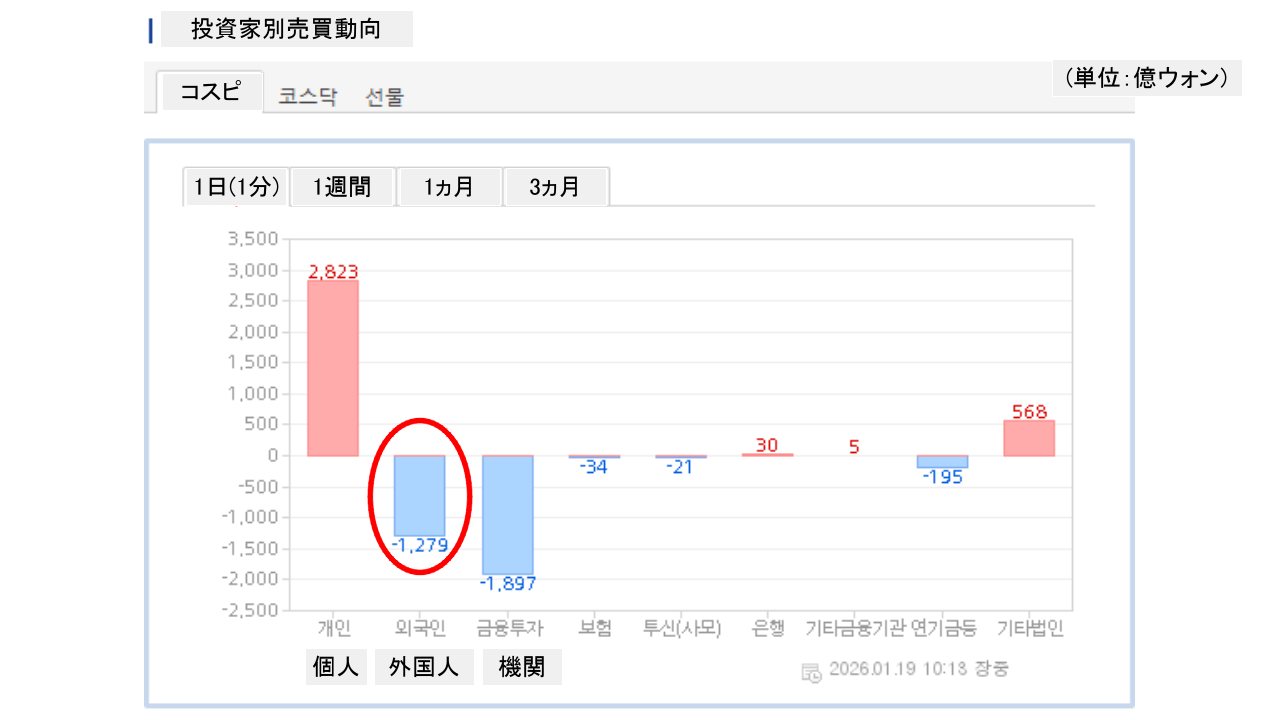
Task: Click the calendar clock icon beside timestamp
Action: click(811, 671)
